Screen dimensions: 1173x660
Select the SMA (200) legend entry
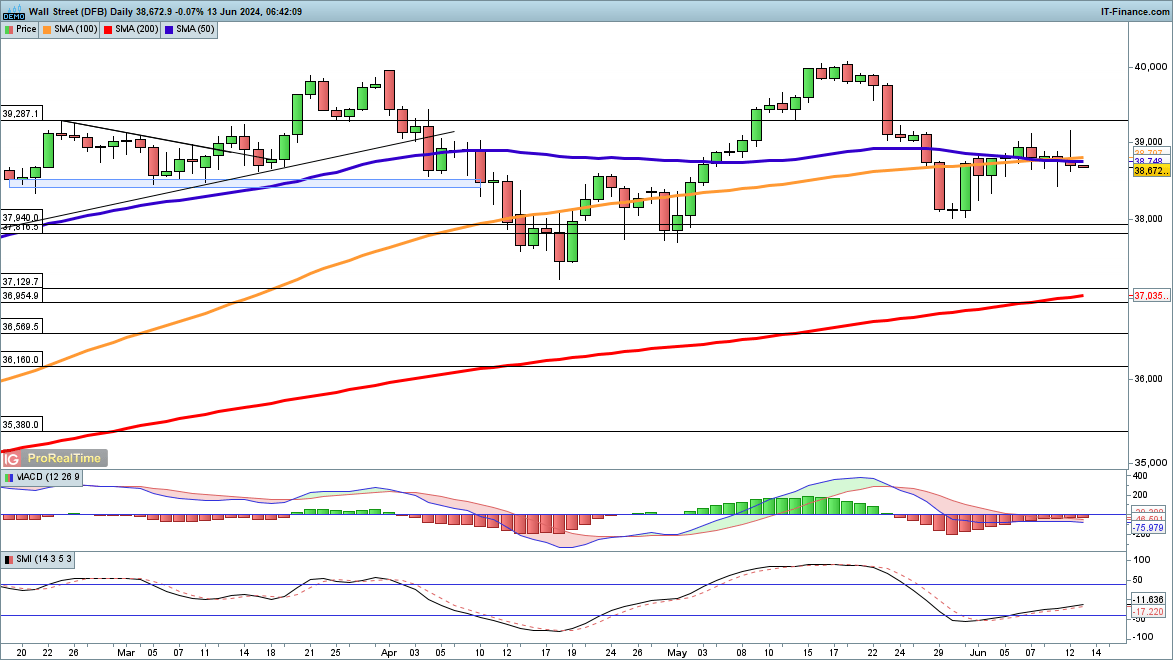131,29
